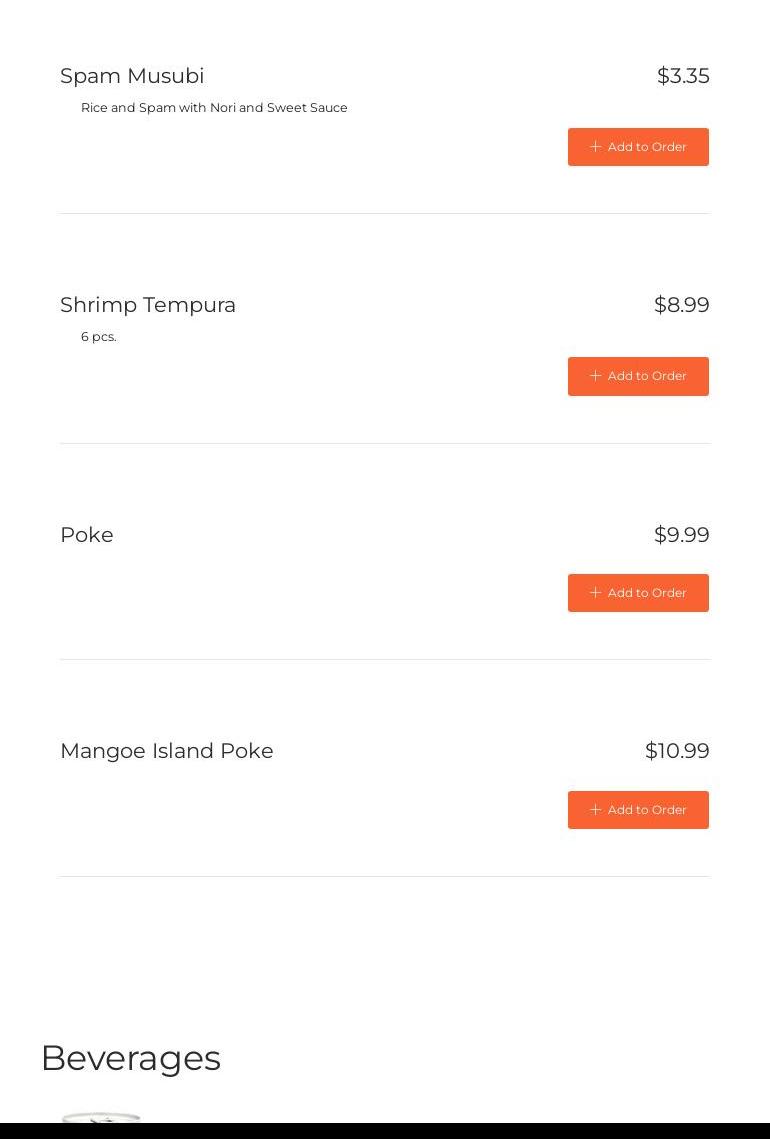This screenshot has height=1139, width=770.
Task: Click the $10.99 price label
Action: point(677,751)
